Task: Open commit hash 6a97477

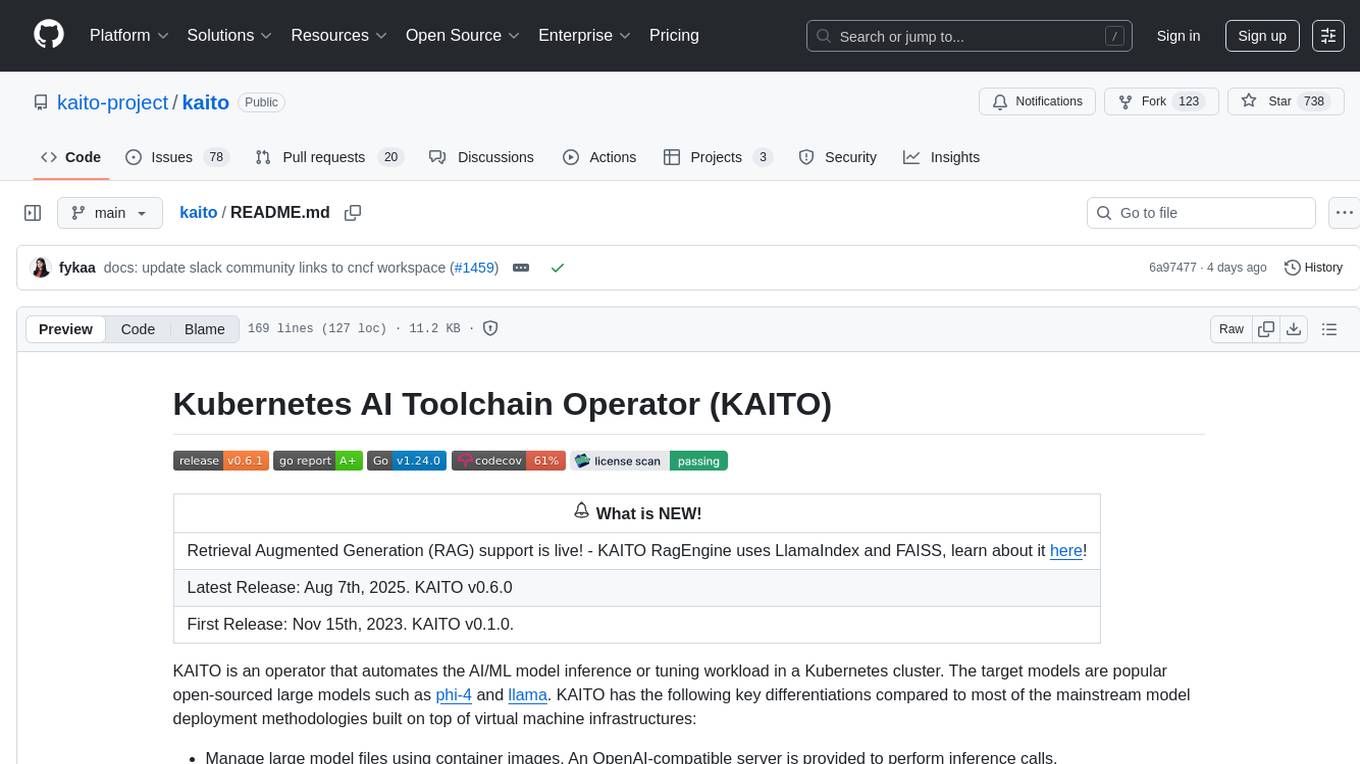Action: [x=1173, y=268]
